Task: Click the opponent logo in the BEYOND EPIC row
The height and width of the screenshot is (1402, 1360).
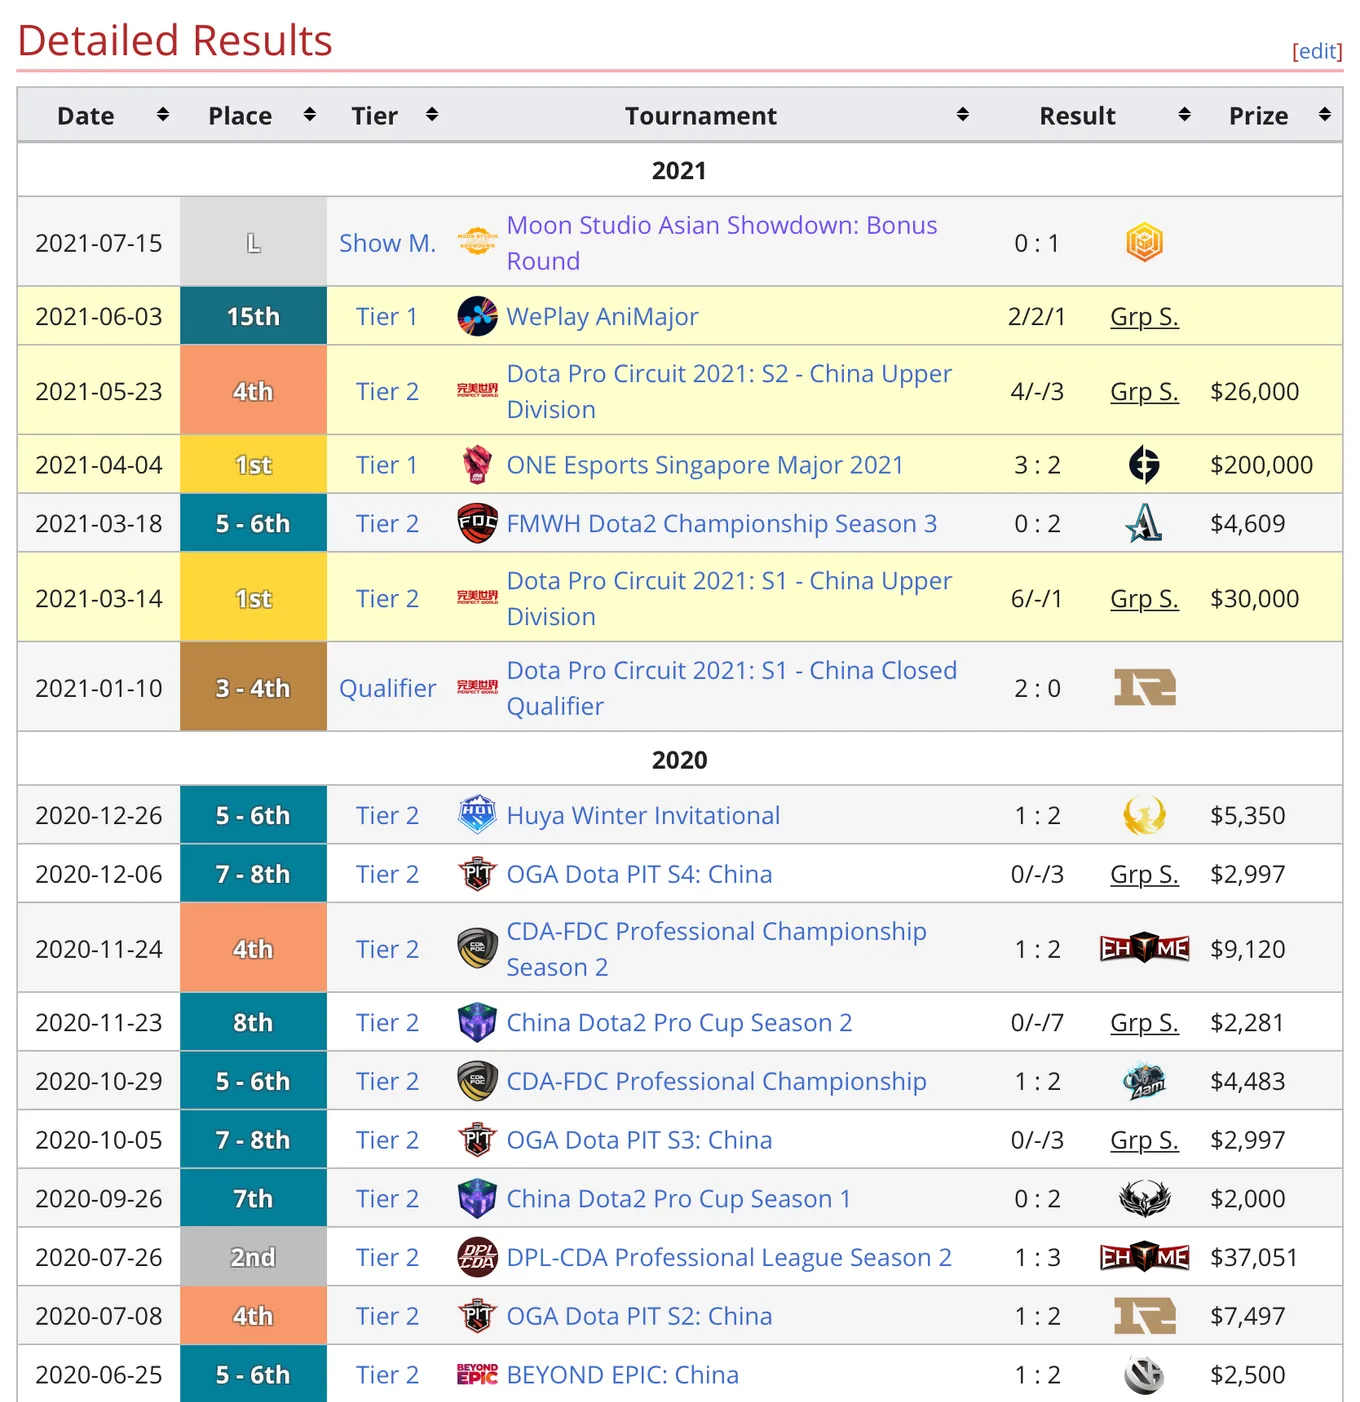Action: pyautogui.click(x=1144, y=1375)
